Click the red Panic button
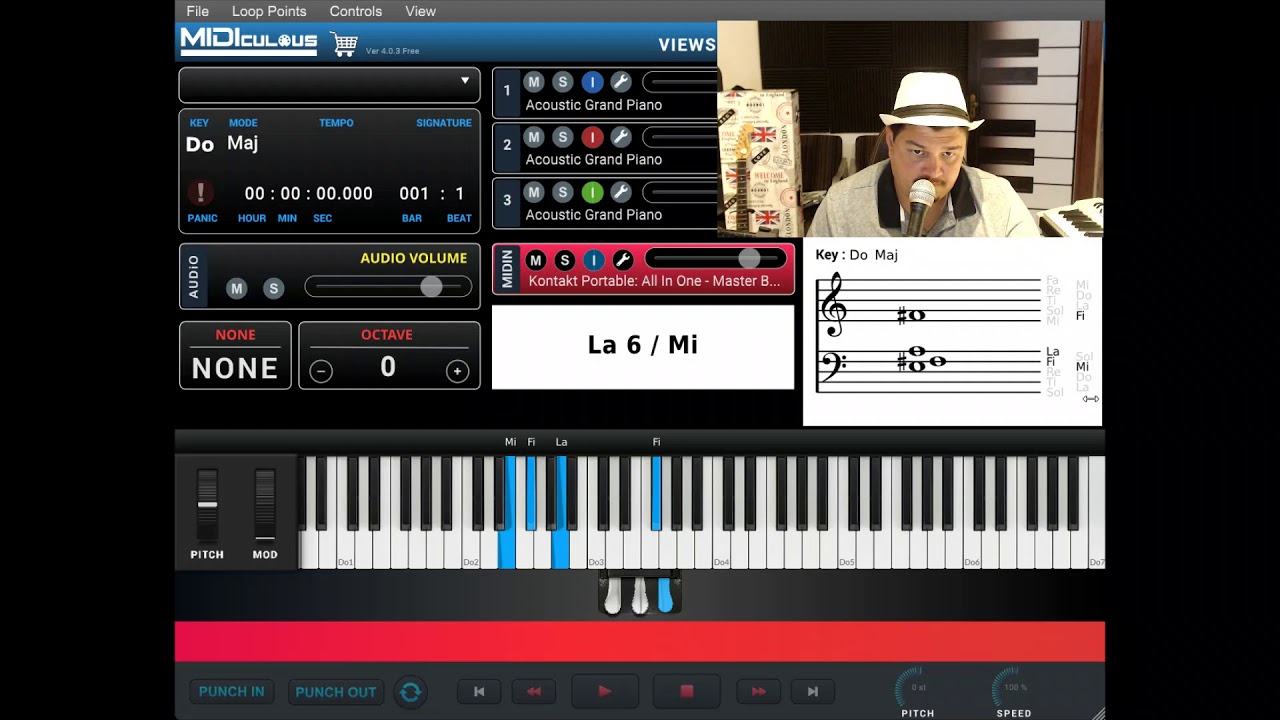 [201, 193]
